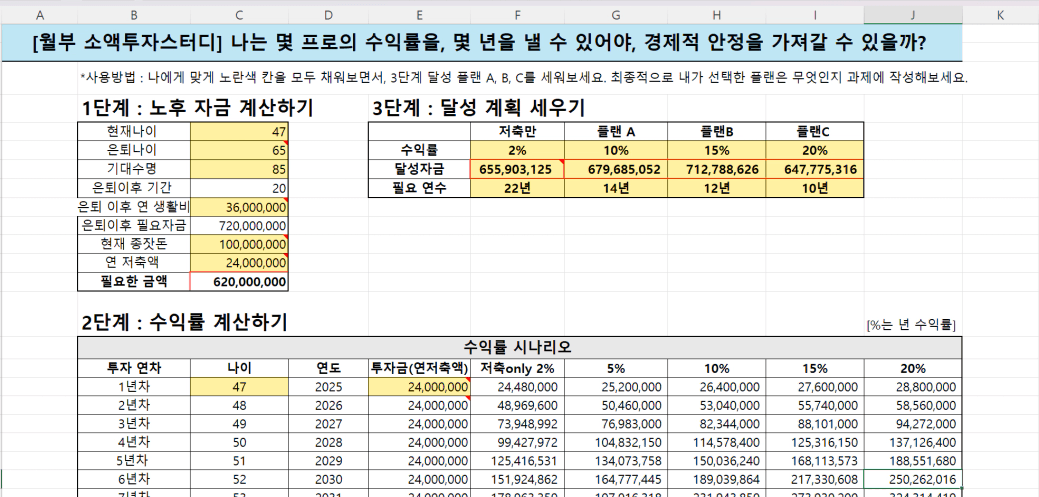Select the 은퇴나이 value cell 65
This screenshot has height=497, width=1039.
tap(239, 150)
